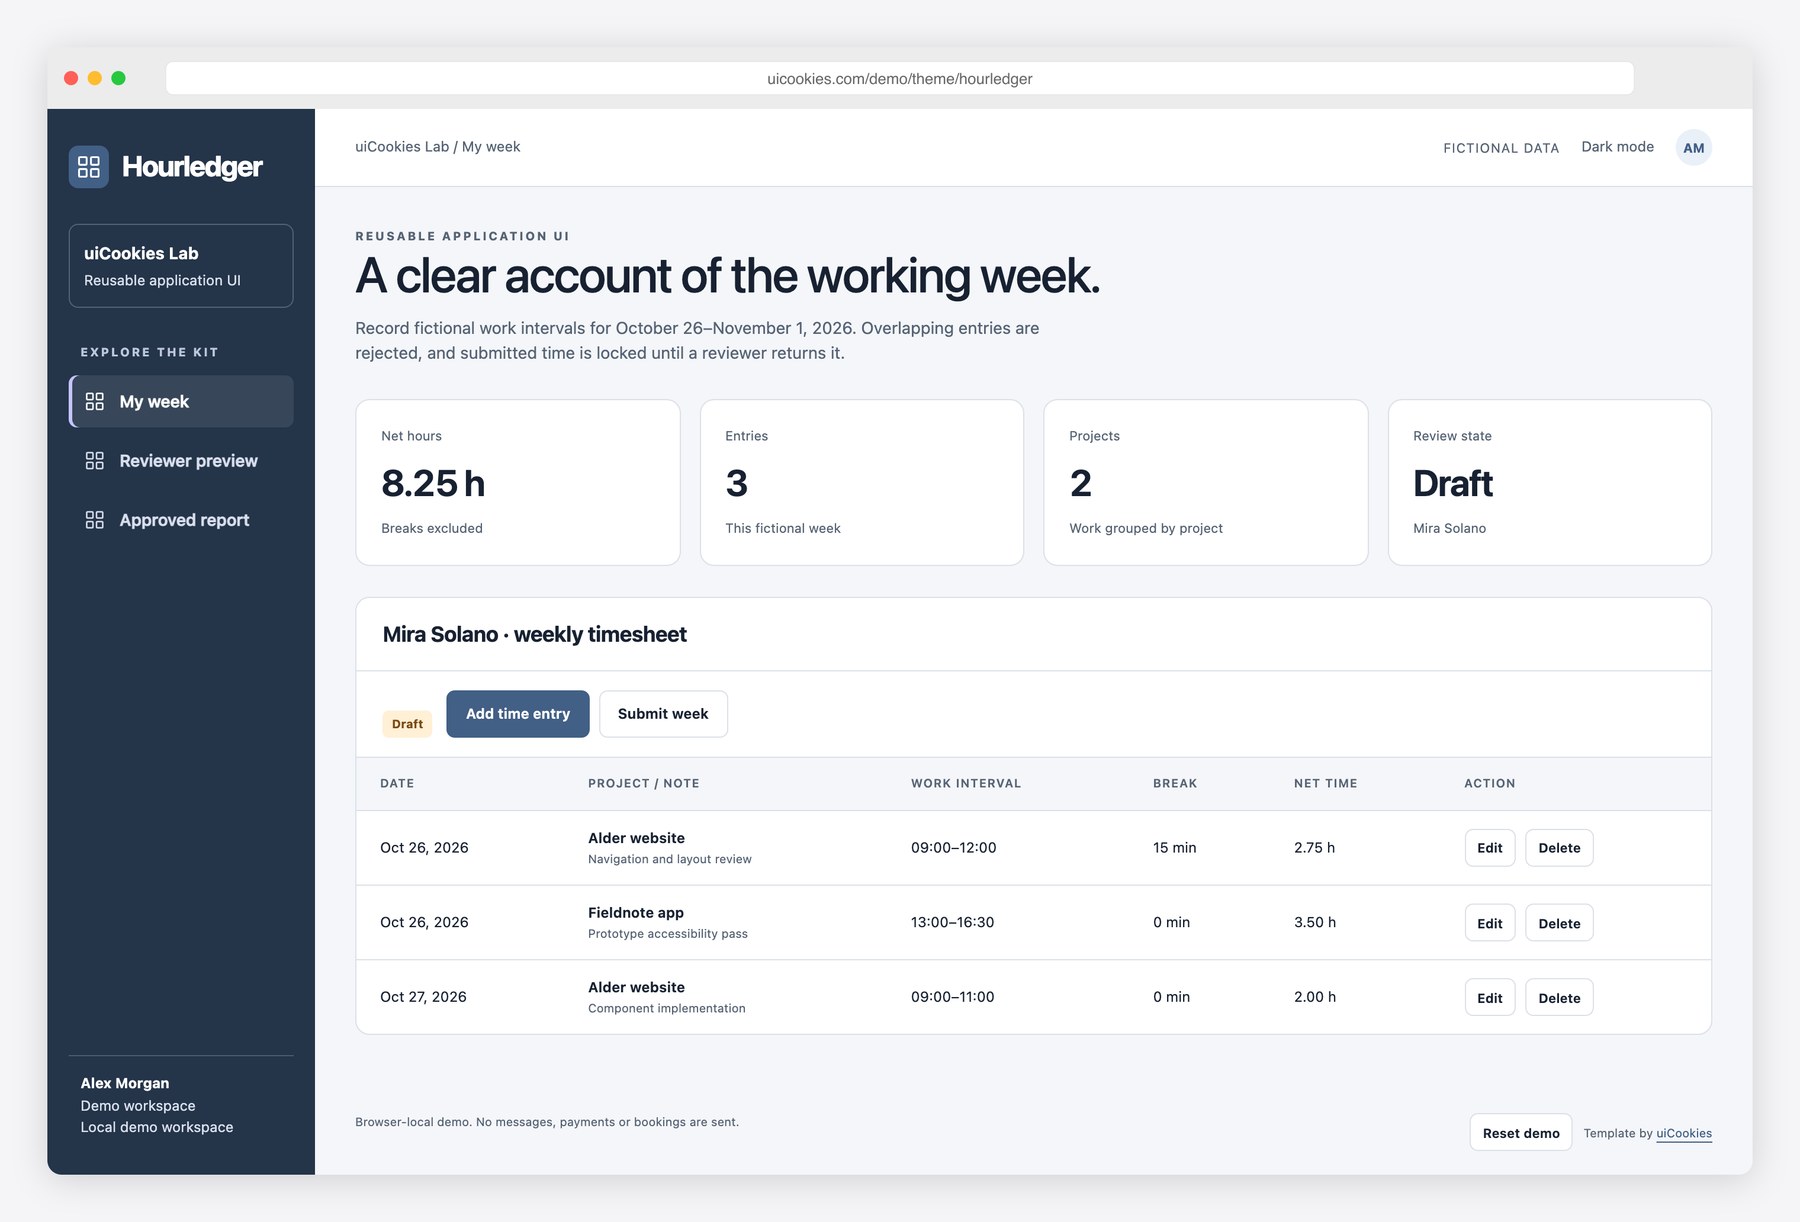
Task: Click the Prototype accessibility pass note
Action: [x=668, y=934]
